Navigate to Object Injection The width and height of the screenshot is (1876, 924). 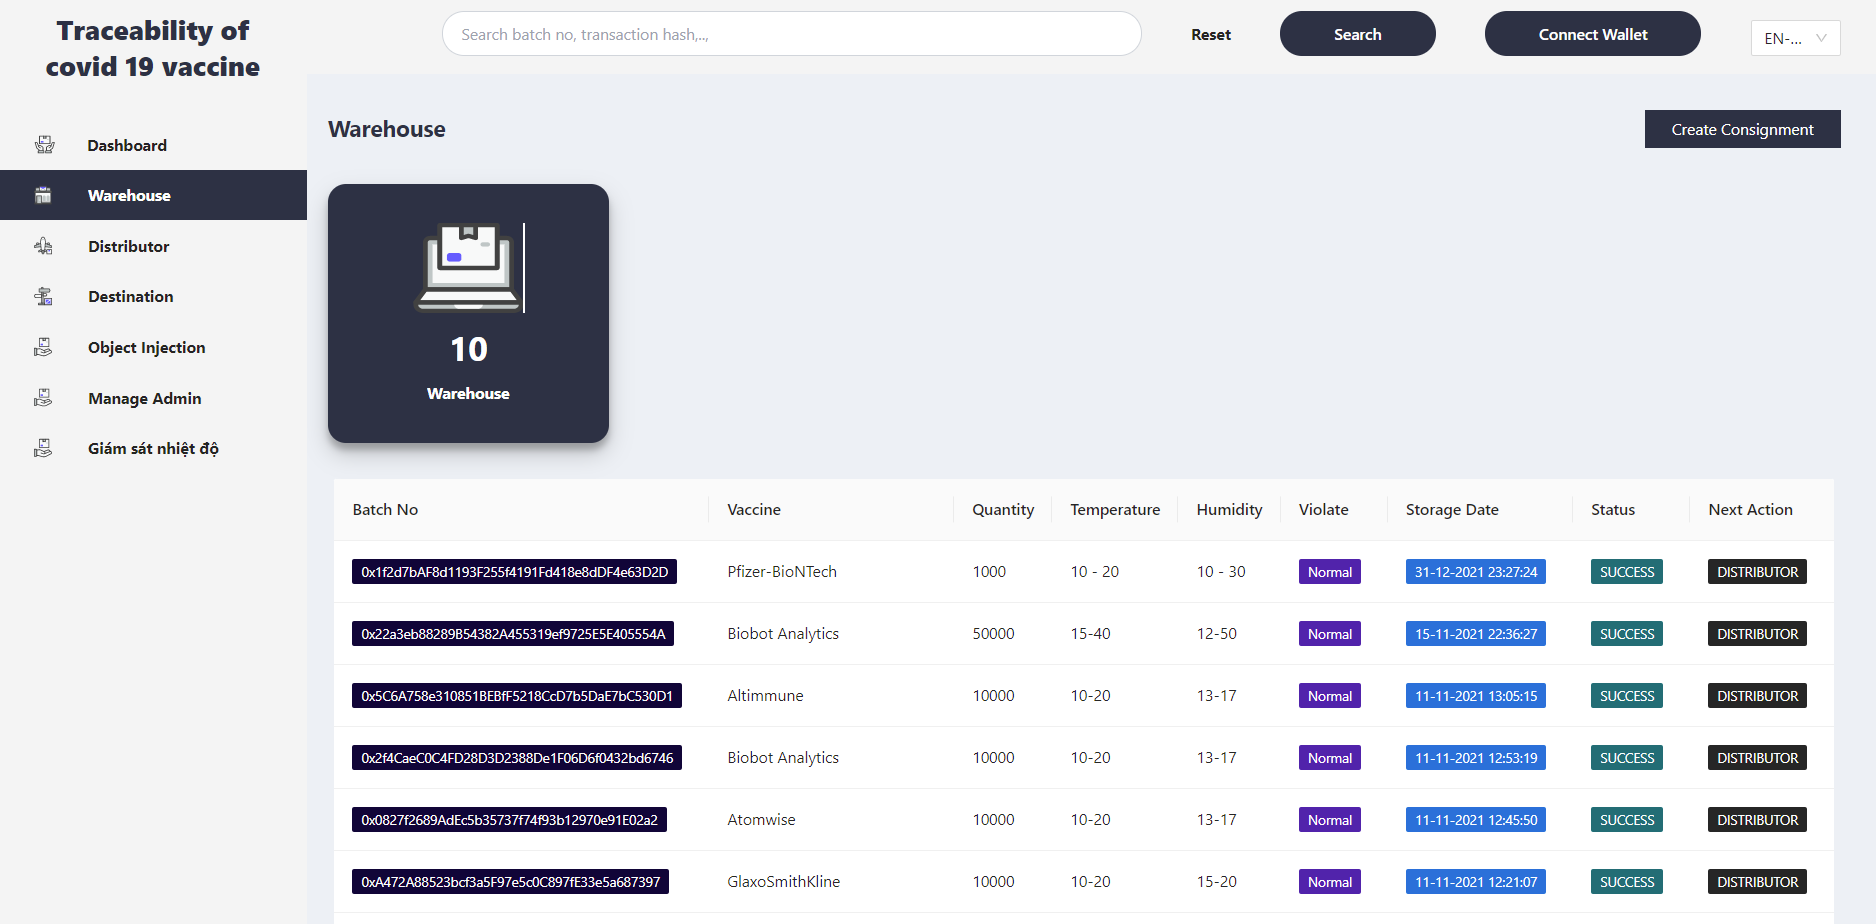point(153,347)
